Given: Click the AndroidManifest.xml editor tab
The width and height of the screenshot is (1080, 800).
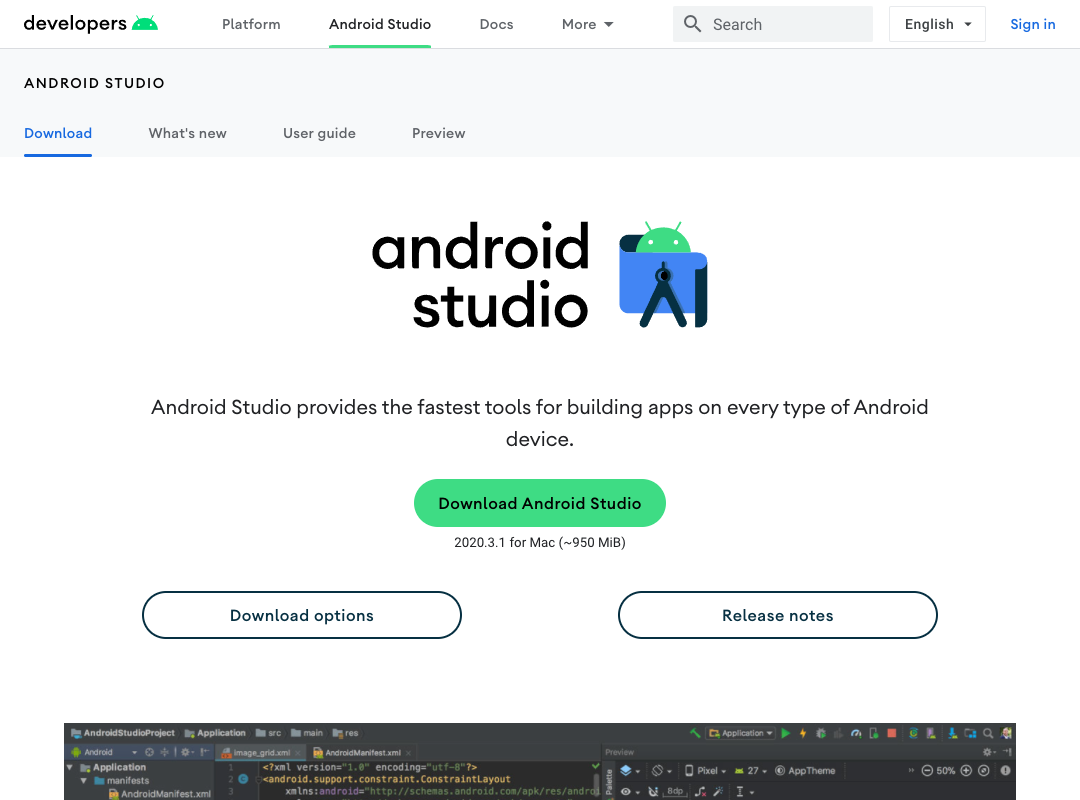Looking at the screenshot, I should tap(362, 752).
